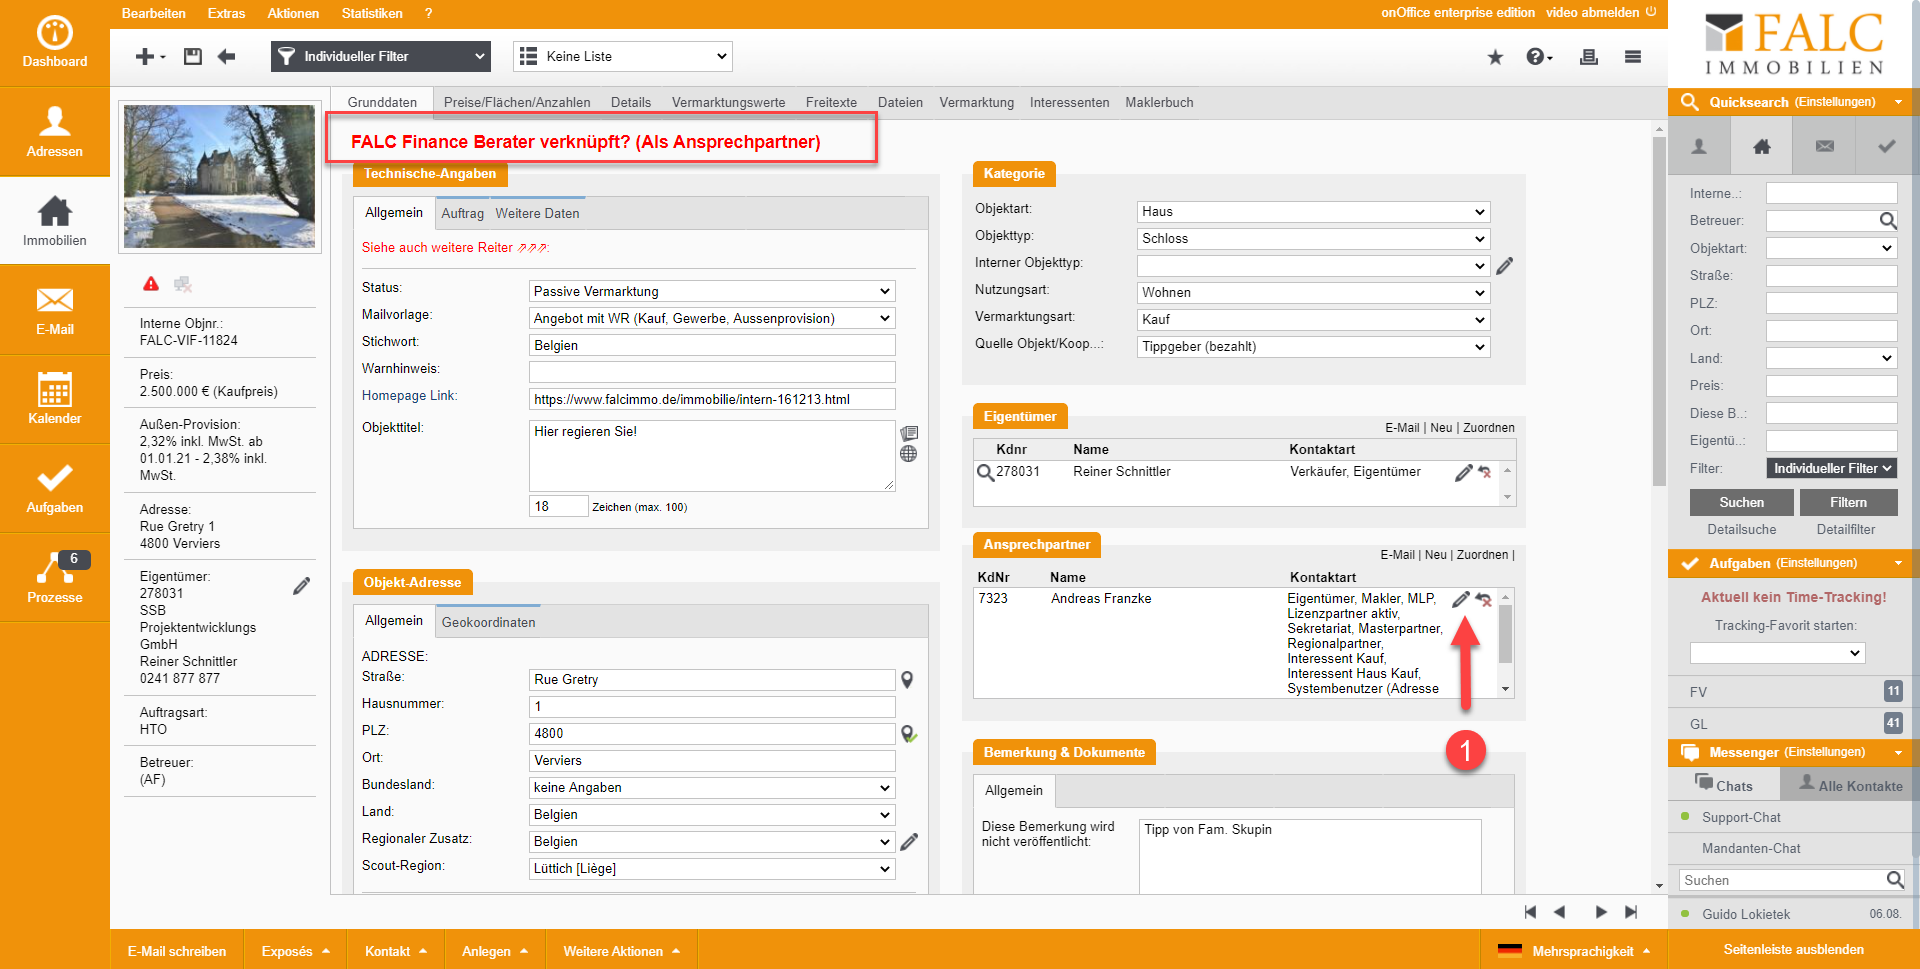Click the Stichwort field containing Belgien
The image size is (1920, 969).
tap(711, 345)
